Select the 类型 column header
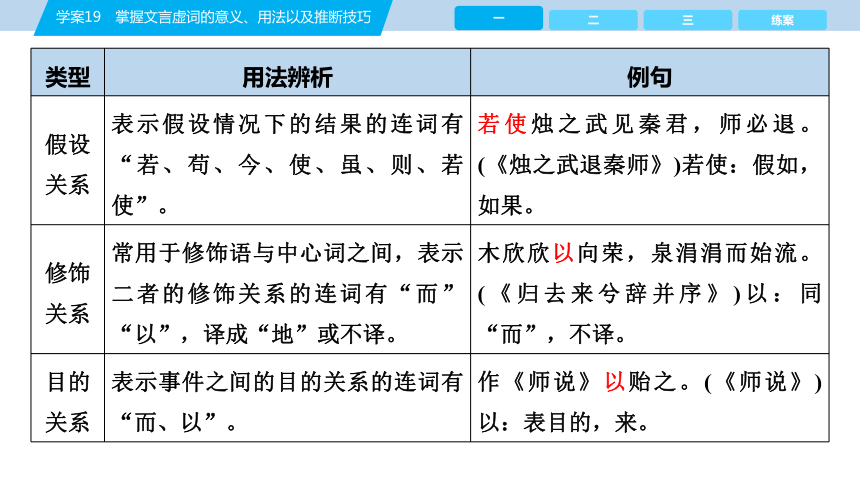 (x=67, y=77)
